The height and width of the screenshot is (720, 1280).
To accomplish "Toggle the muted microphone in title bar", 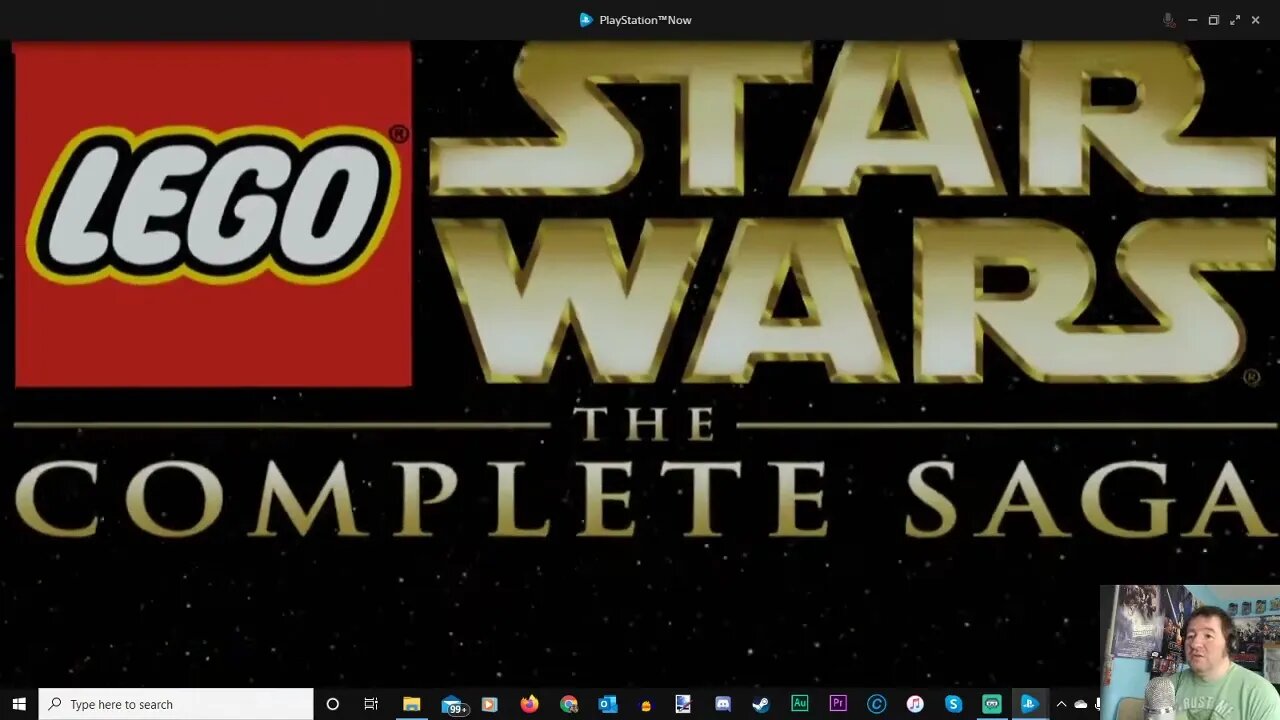I will (1168, 20).
